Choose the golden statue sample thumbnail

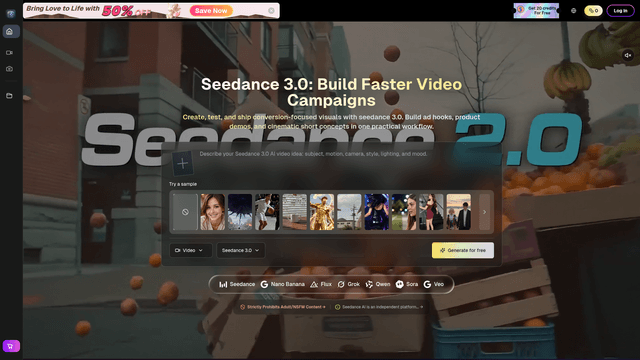point(322,212)
